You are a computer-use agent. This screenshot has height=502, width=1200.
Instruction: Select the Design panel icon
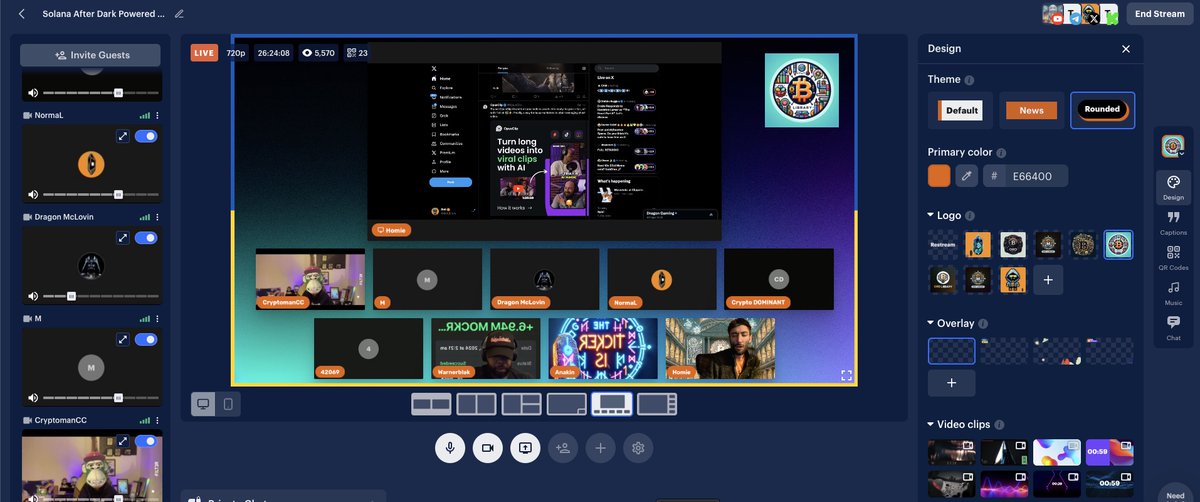point(1173,186)
